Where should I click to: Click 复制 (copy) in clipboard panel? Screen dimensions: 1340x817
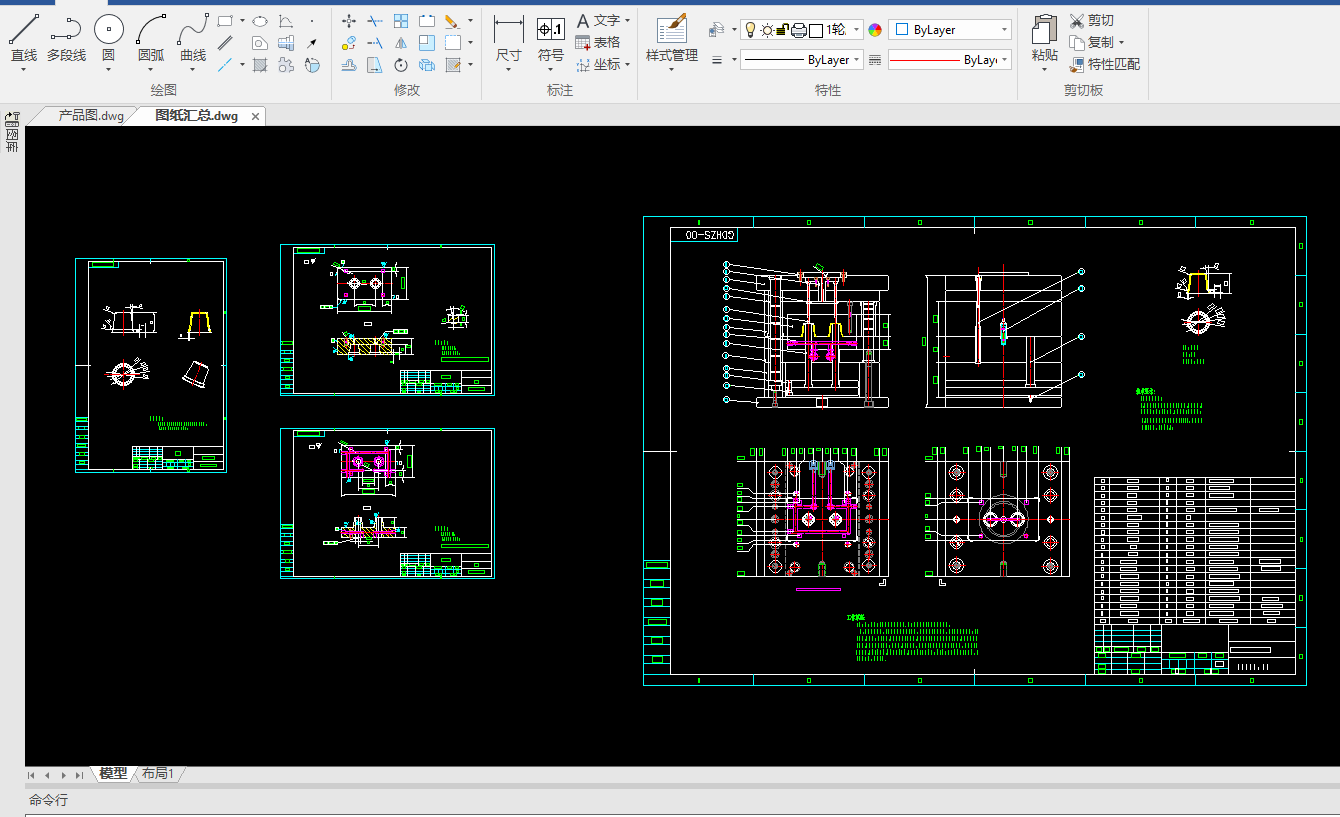point(1091,42)
